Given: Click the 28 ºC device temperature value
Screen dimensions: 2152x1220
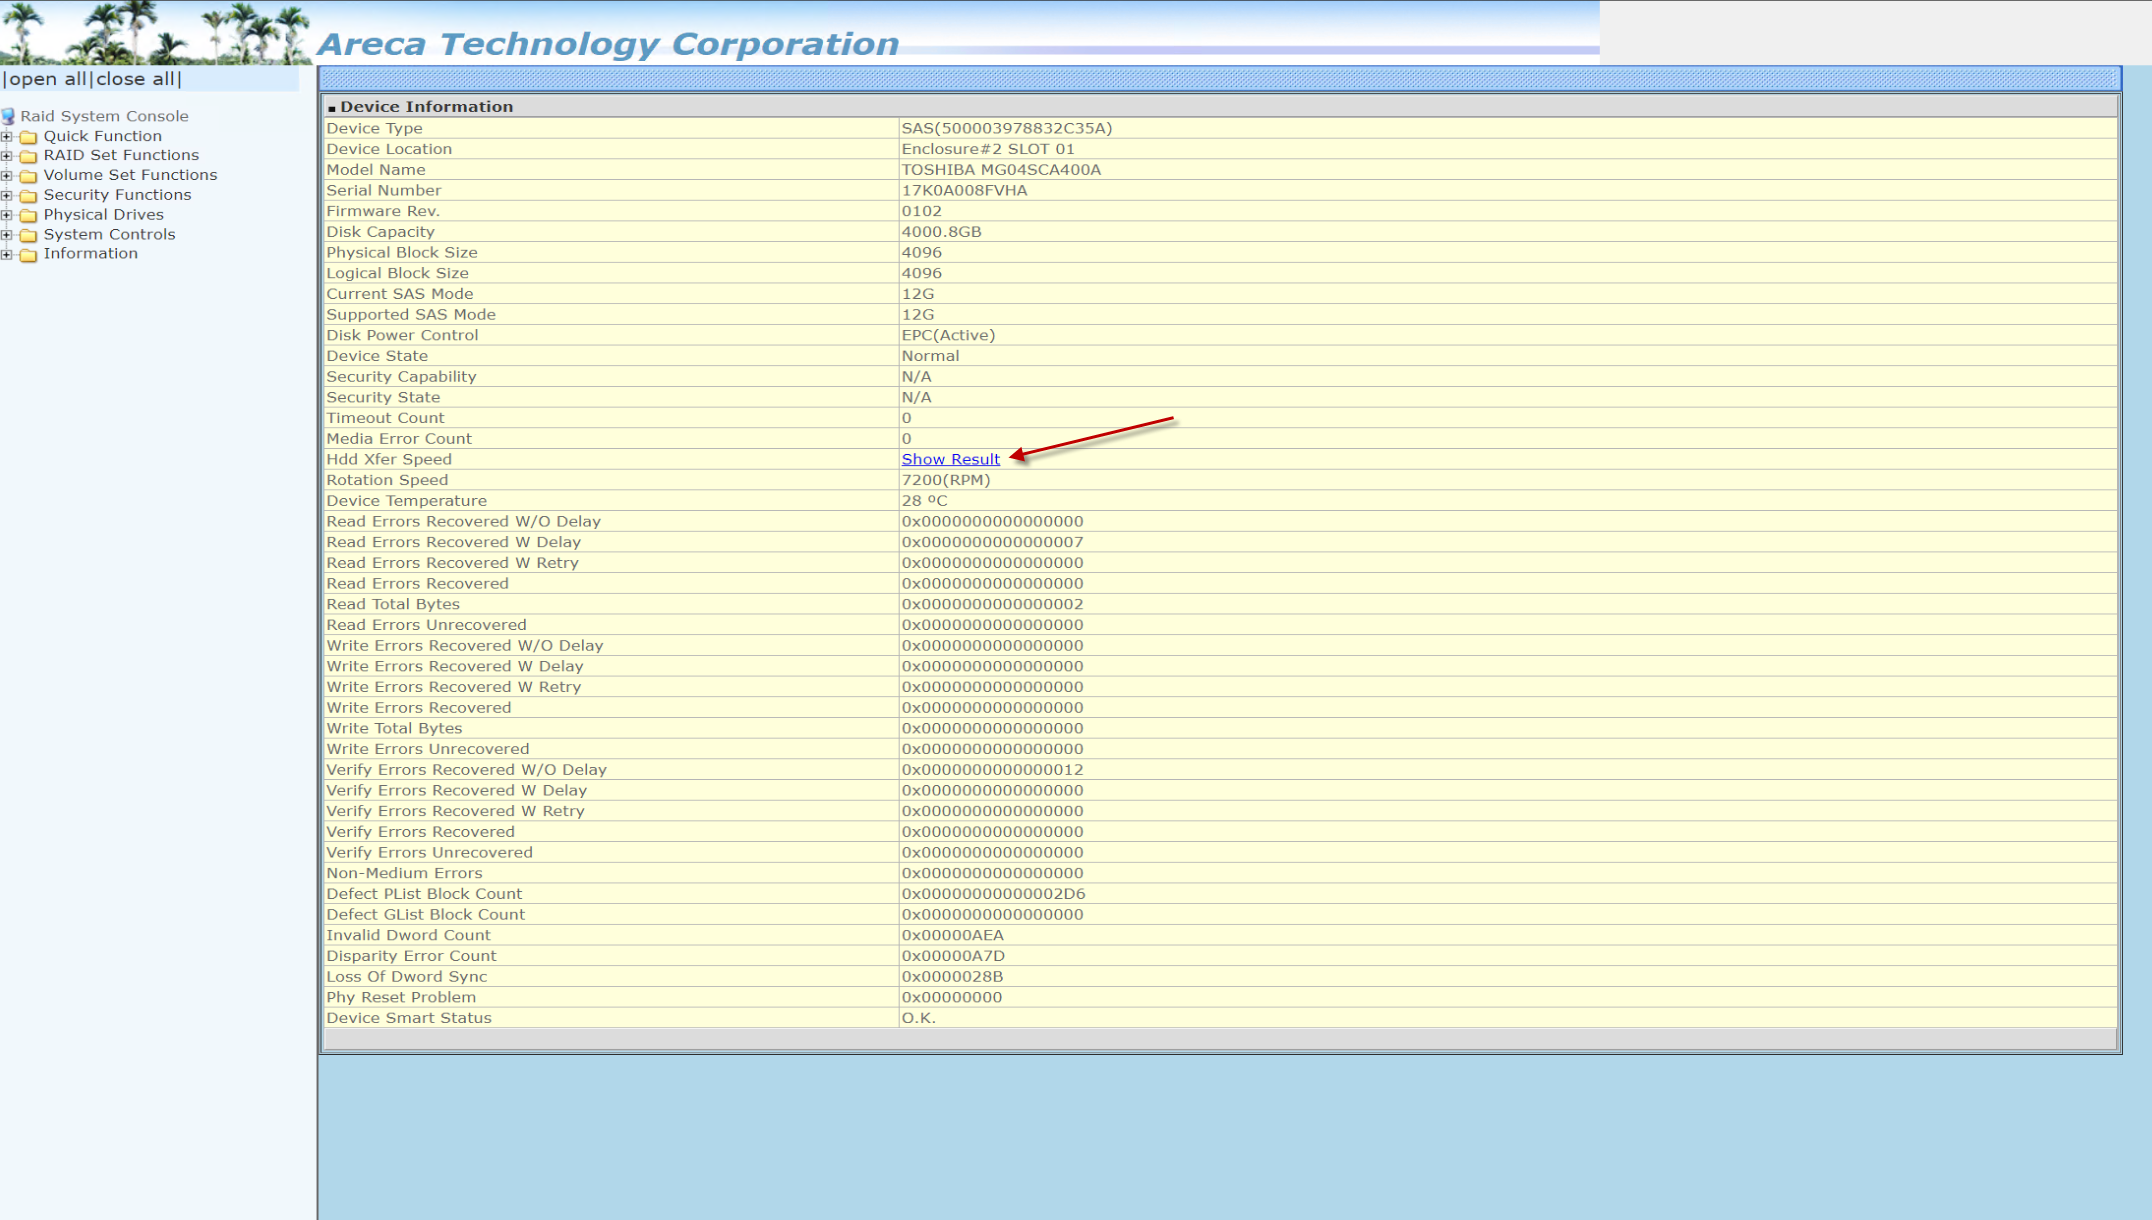Looking at the screenshot, I should tap(924, 501).
